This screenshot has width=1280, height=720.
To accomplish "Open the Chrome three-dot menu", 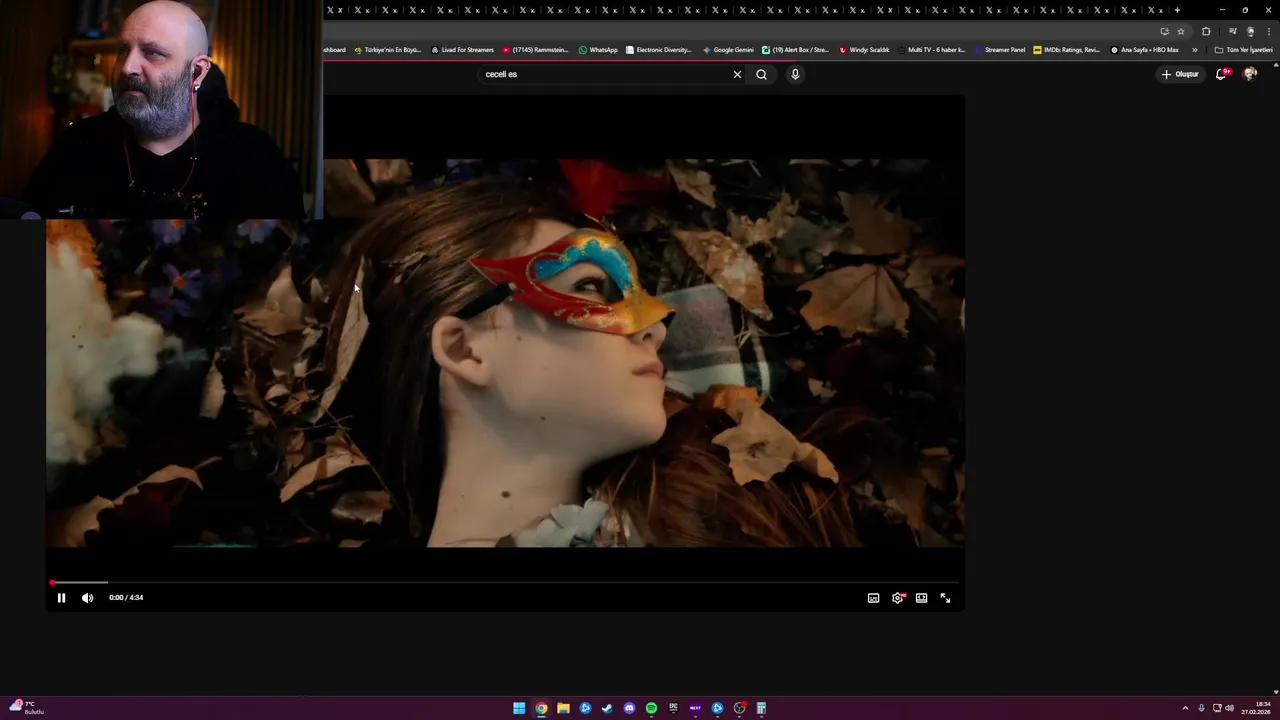I will point(1268,31).
